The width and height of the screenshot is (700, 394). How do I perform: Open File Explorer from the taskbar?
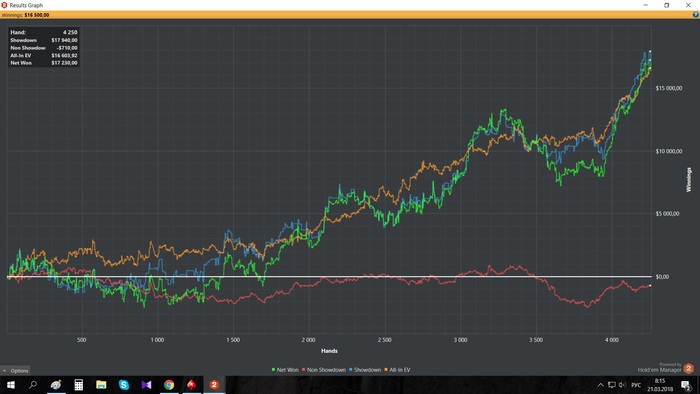tap(101, 385)
